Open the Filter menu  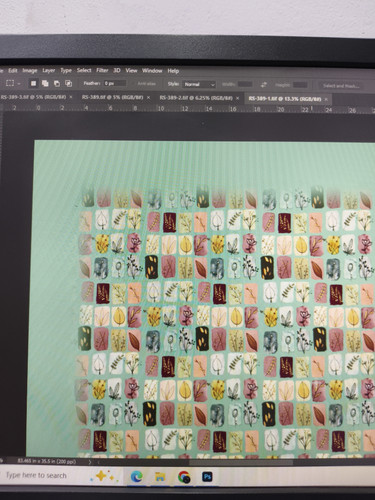point(102,71)
